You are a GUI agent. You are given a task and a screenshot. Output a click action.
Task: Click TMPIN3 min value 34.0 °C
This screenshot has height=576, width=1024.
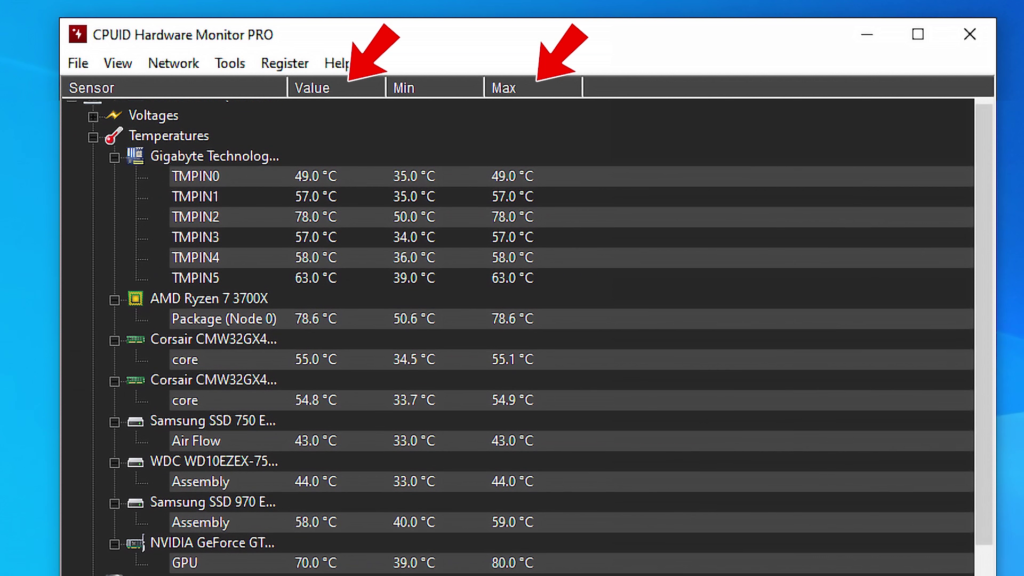click(x=414, y=237)
